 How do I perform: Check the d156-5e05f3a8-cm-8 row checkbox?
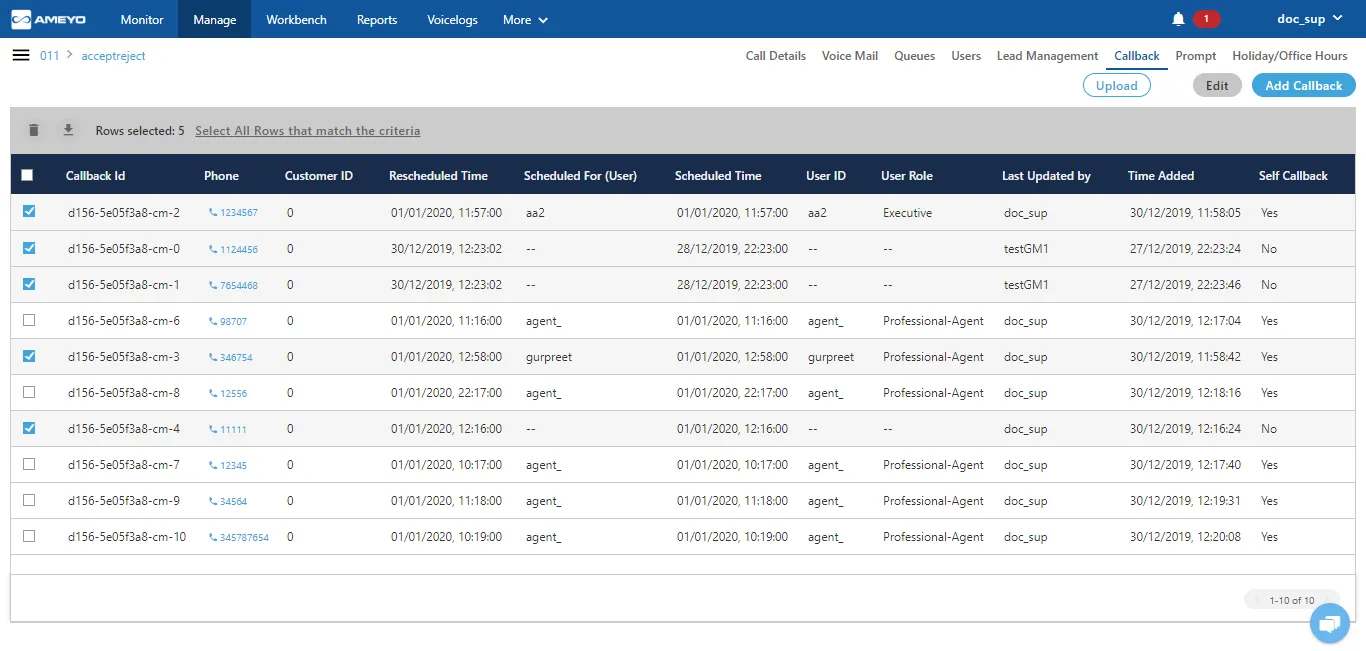[x=28, y=392]
